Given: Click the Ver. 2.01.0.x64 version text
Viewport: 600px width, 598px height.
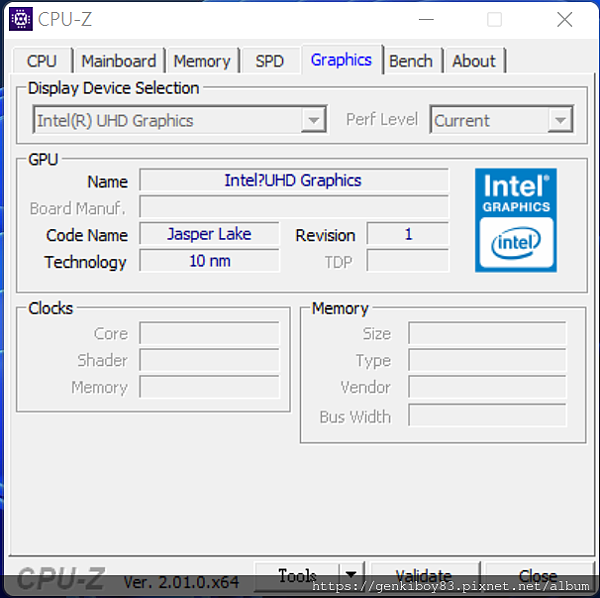Looking at the screenshot, I should [x=181, y=582].
